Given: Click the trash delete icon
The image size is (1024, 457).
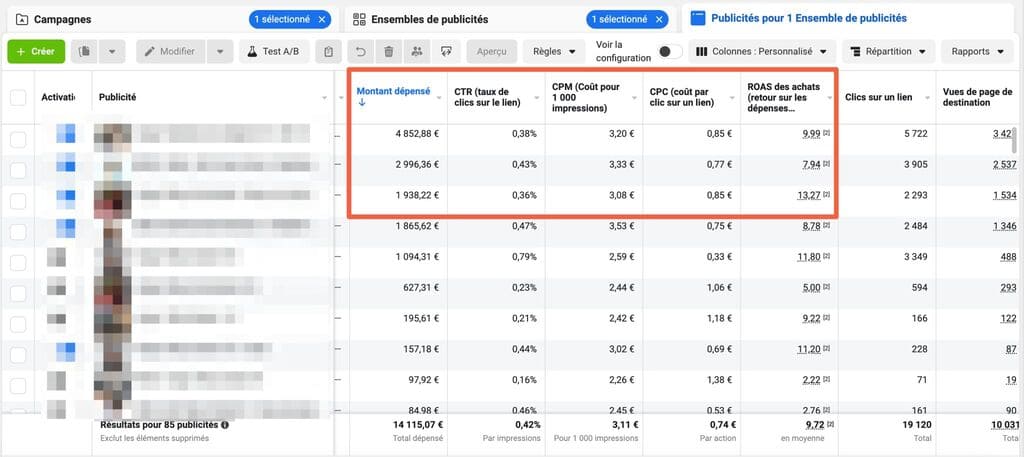Looking at the screenshot, I should coord(389,52).
